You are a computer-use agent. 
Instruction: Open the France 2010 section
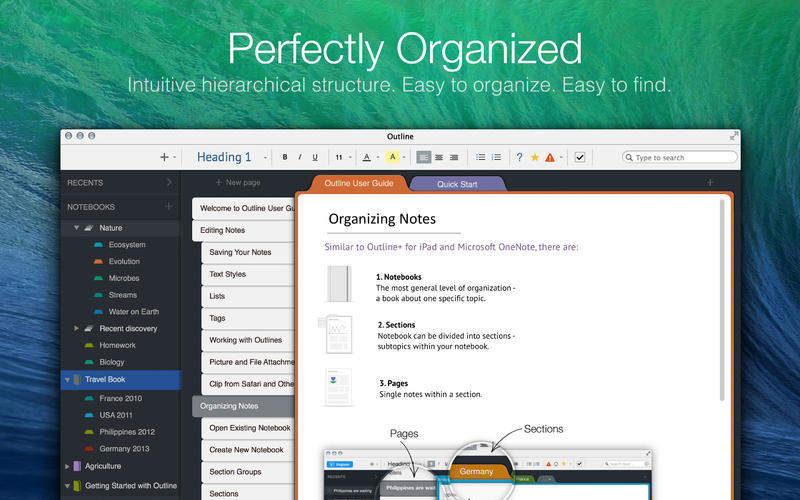tap(121, 398)
